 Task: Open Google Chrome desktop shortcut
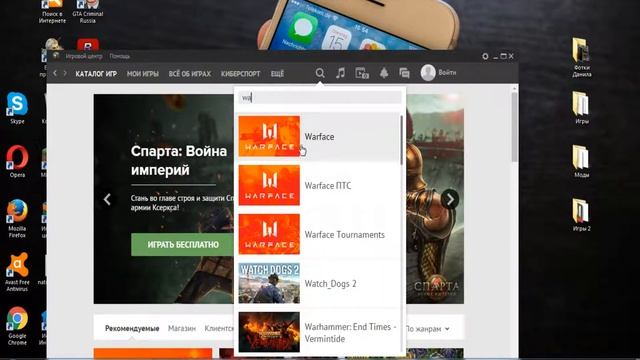17,326
